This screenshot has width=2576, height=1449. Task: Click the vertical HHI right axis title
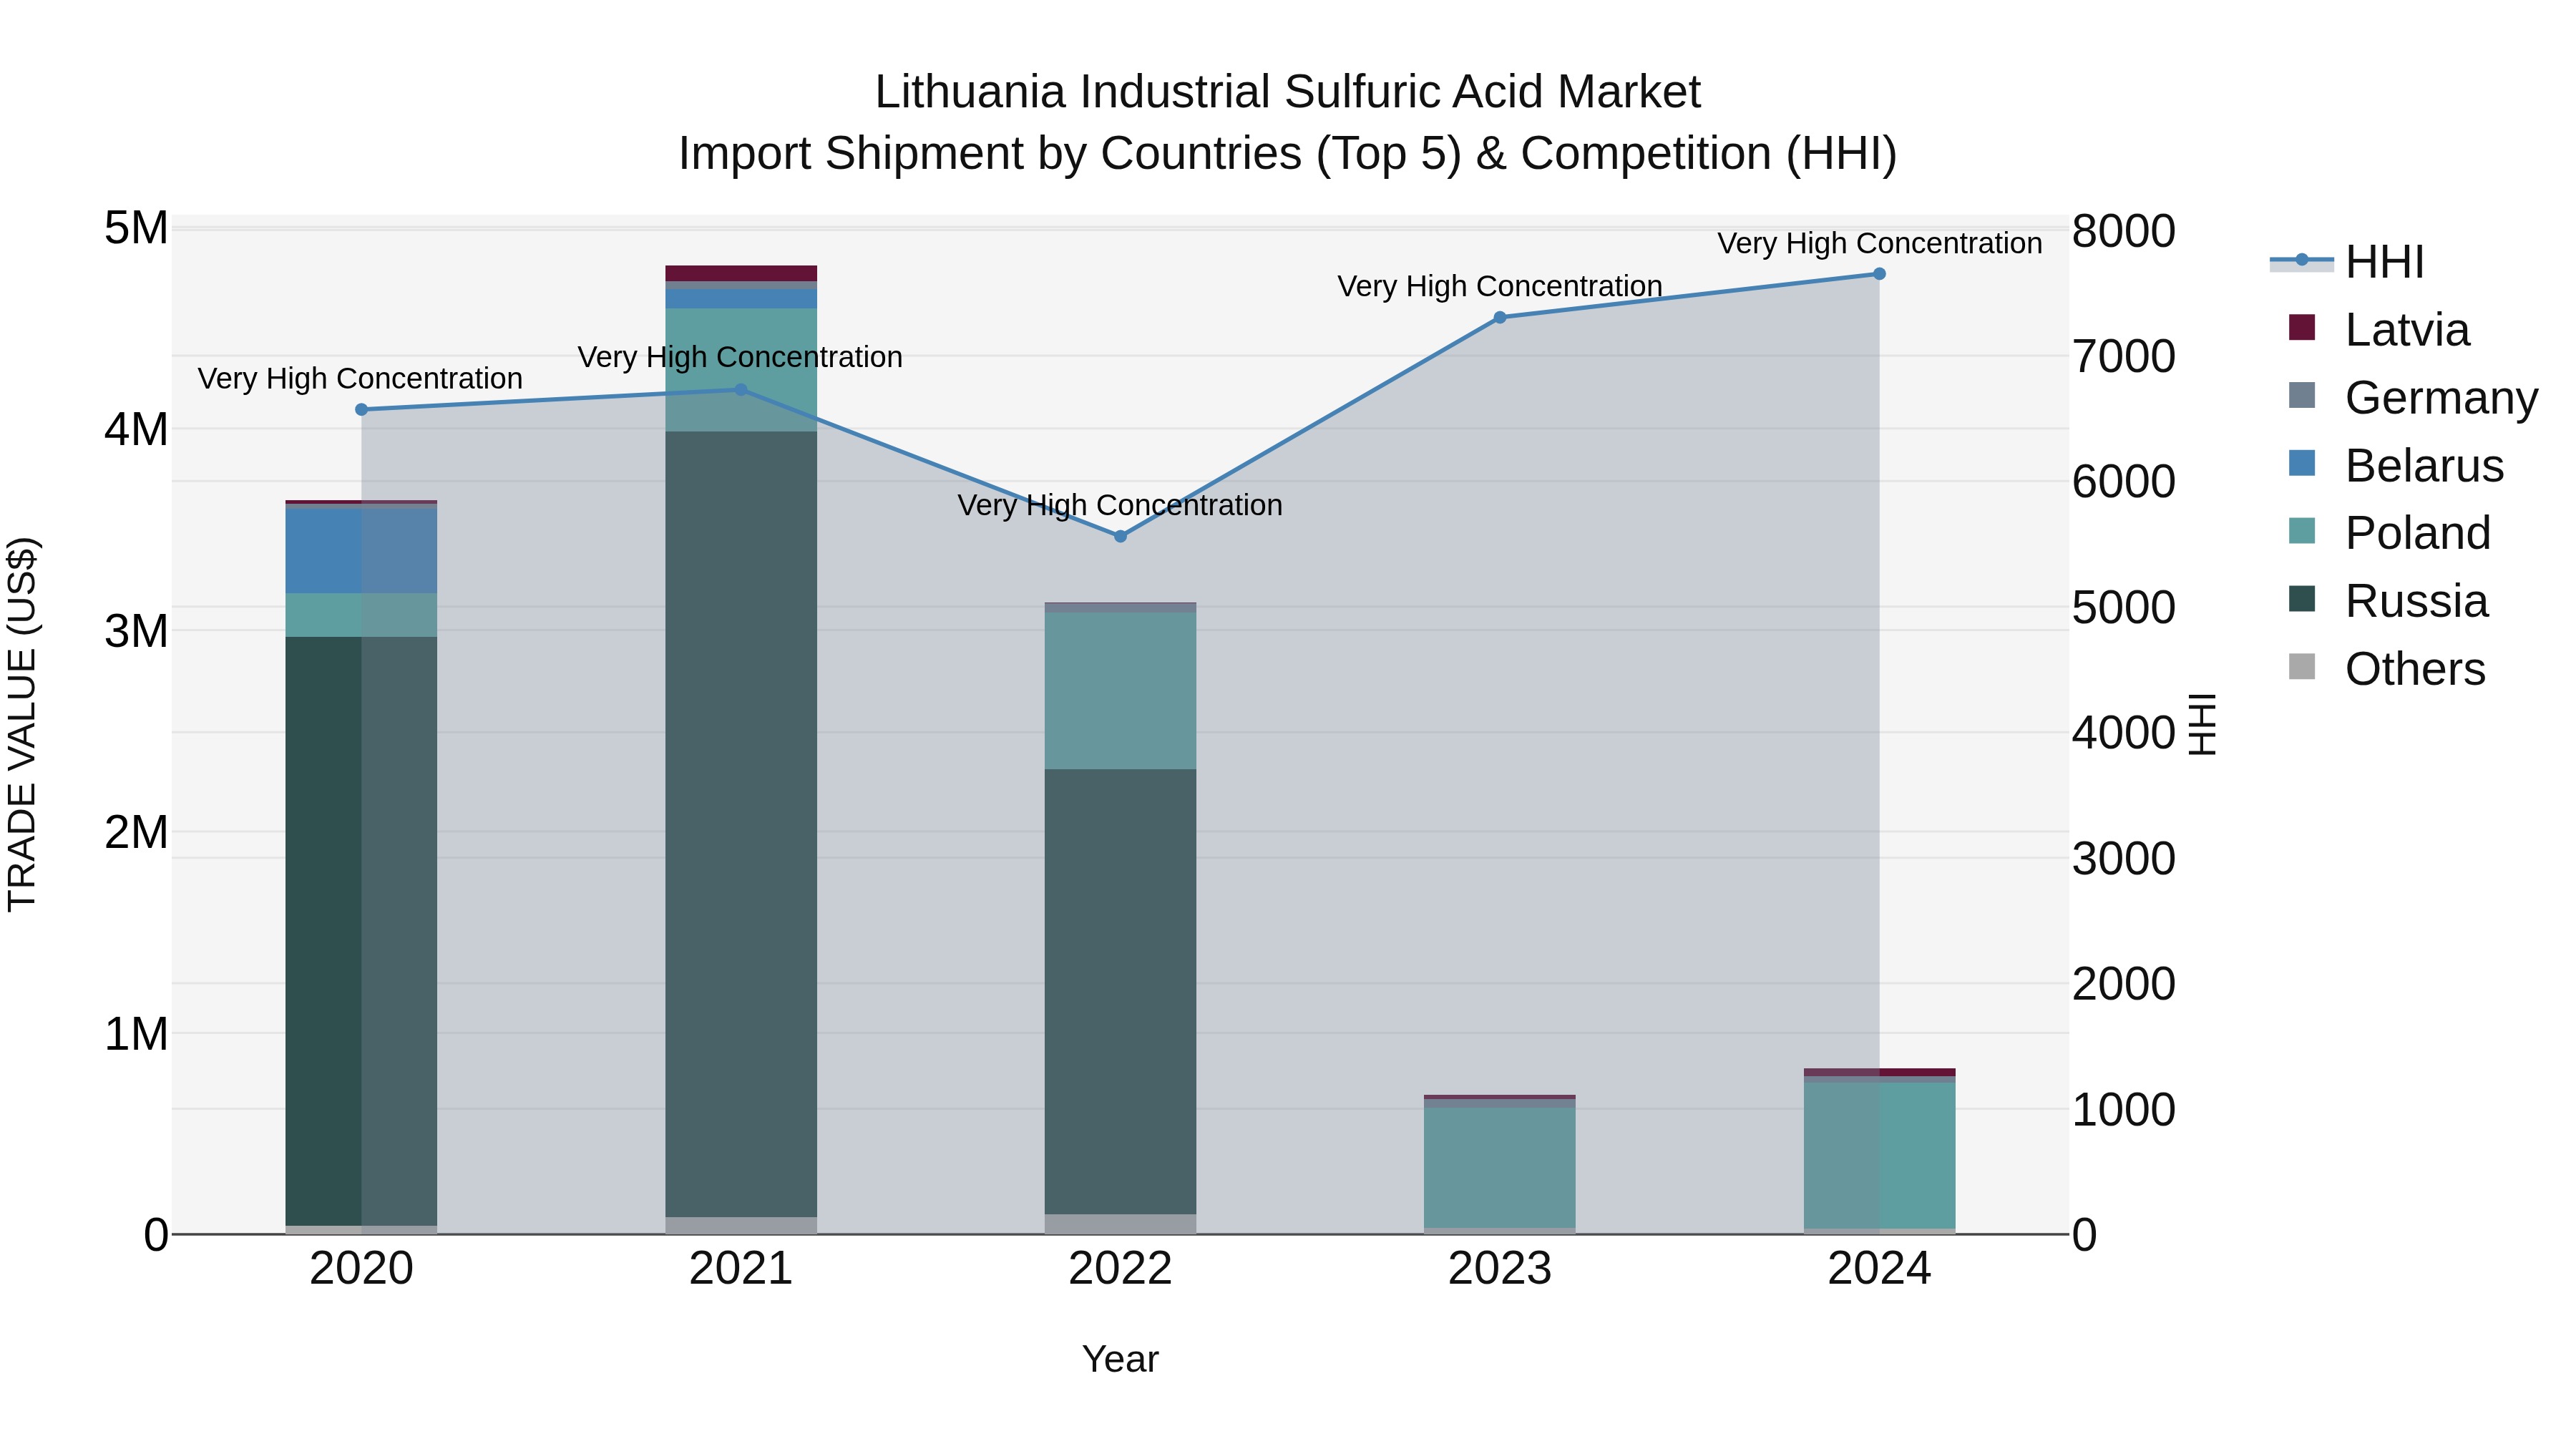[2203, 724]
